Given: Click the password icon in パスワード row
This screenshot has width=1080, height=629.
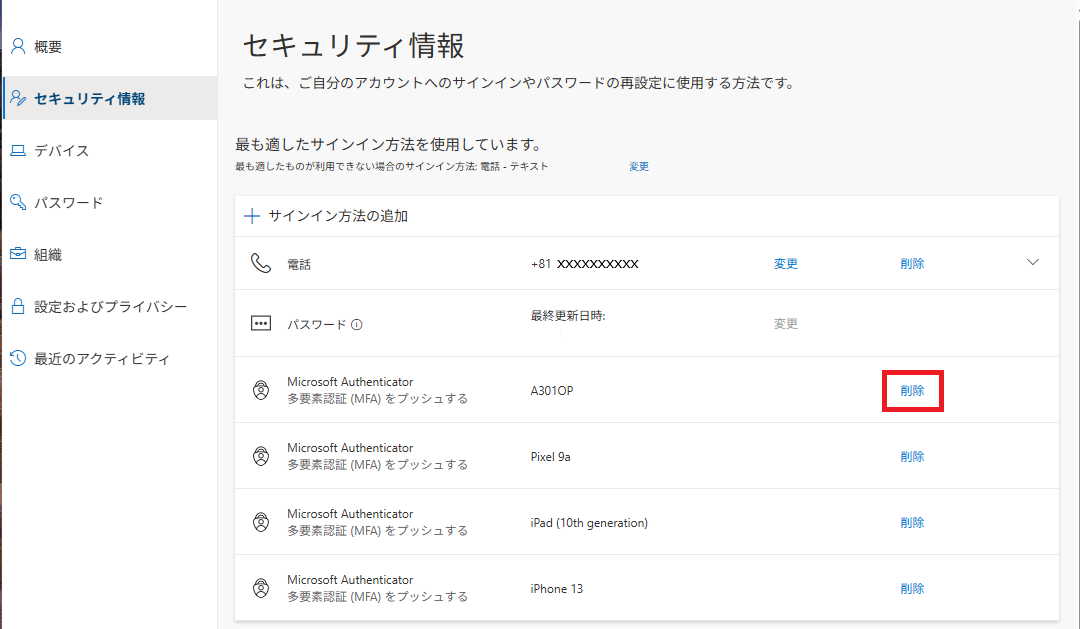Looking at the screenshot, I should [x=261, y=324].
